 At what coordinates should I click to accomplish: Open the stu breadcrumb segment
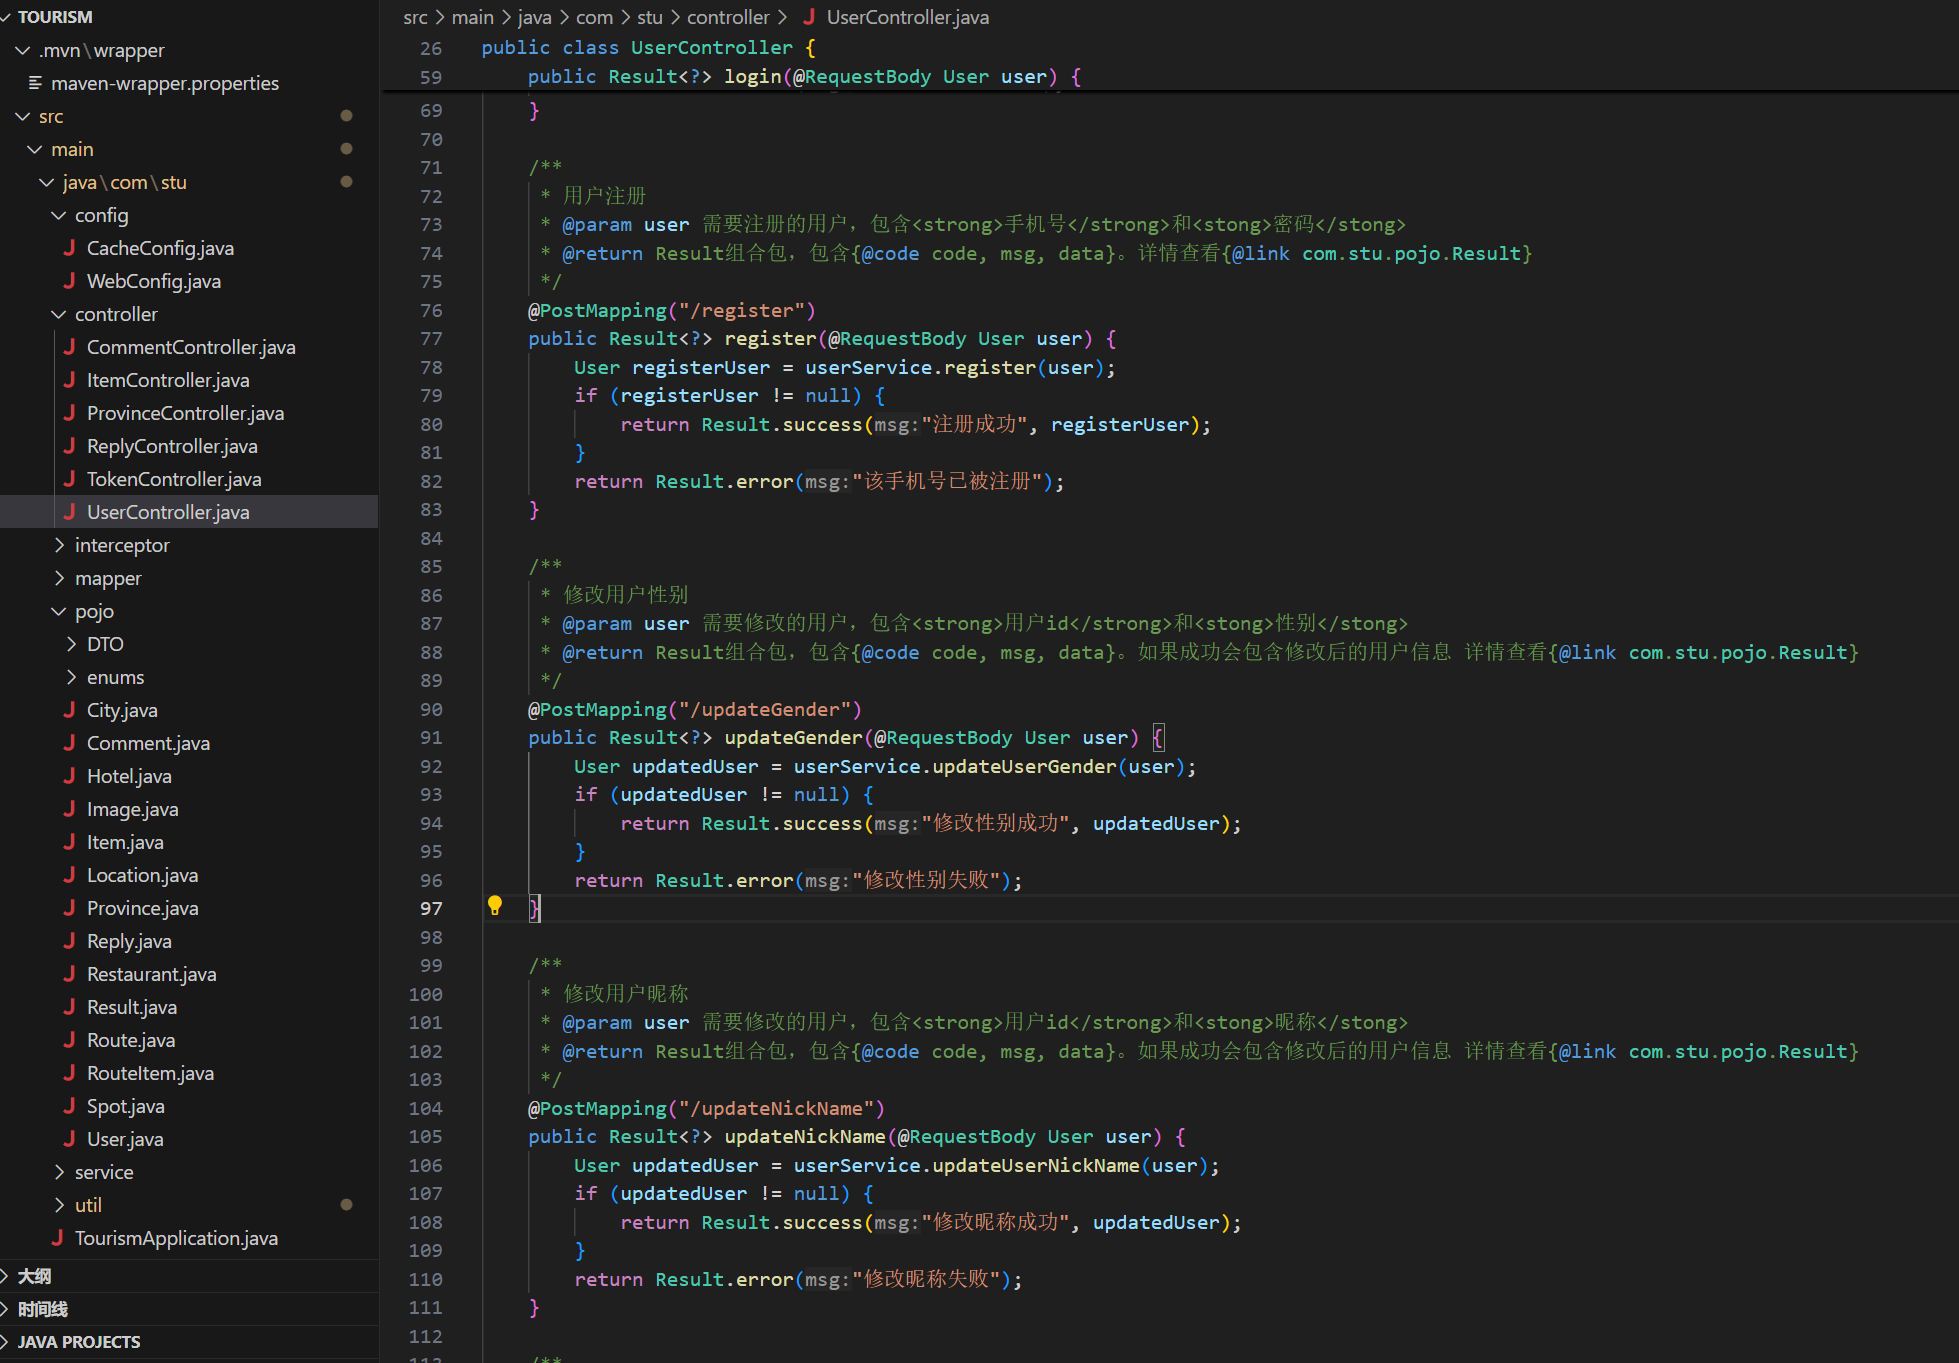(x=649, y=17)
